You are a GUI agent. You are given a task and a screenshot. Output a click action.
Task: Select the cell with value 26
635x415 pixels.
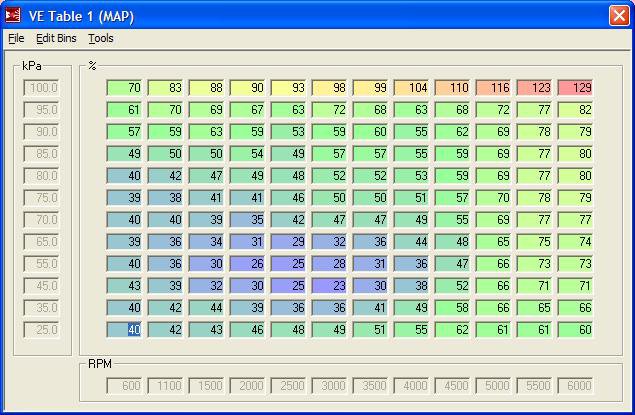point(248,263)
